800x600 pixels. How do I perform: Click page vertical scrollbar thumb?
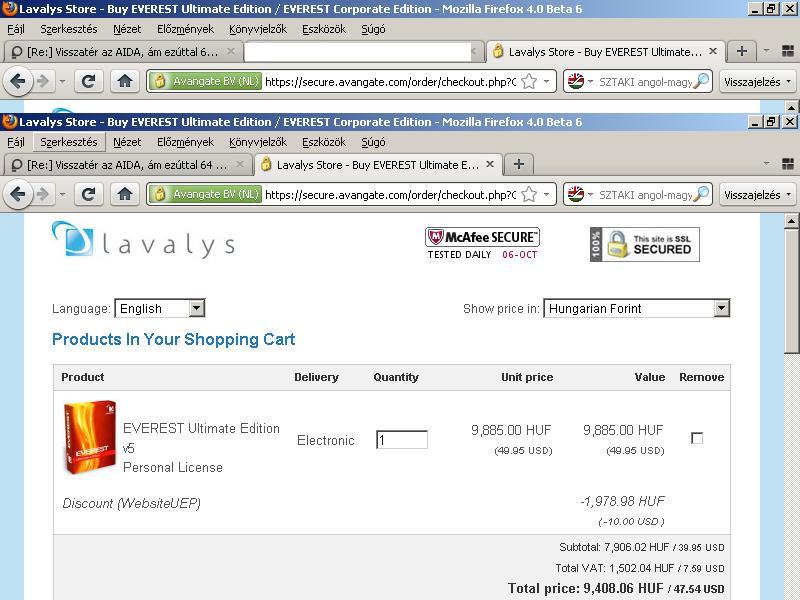pyautogui.click(x=791, y=290)
